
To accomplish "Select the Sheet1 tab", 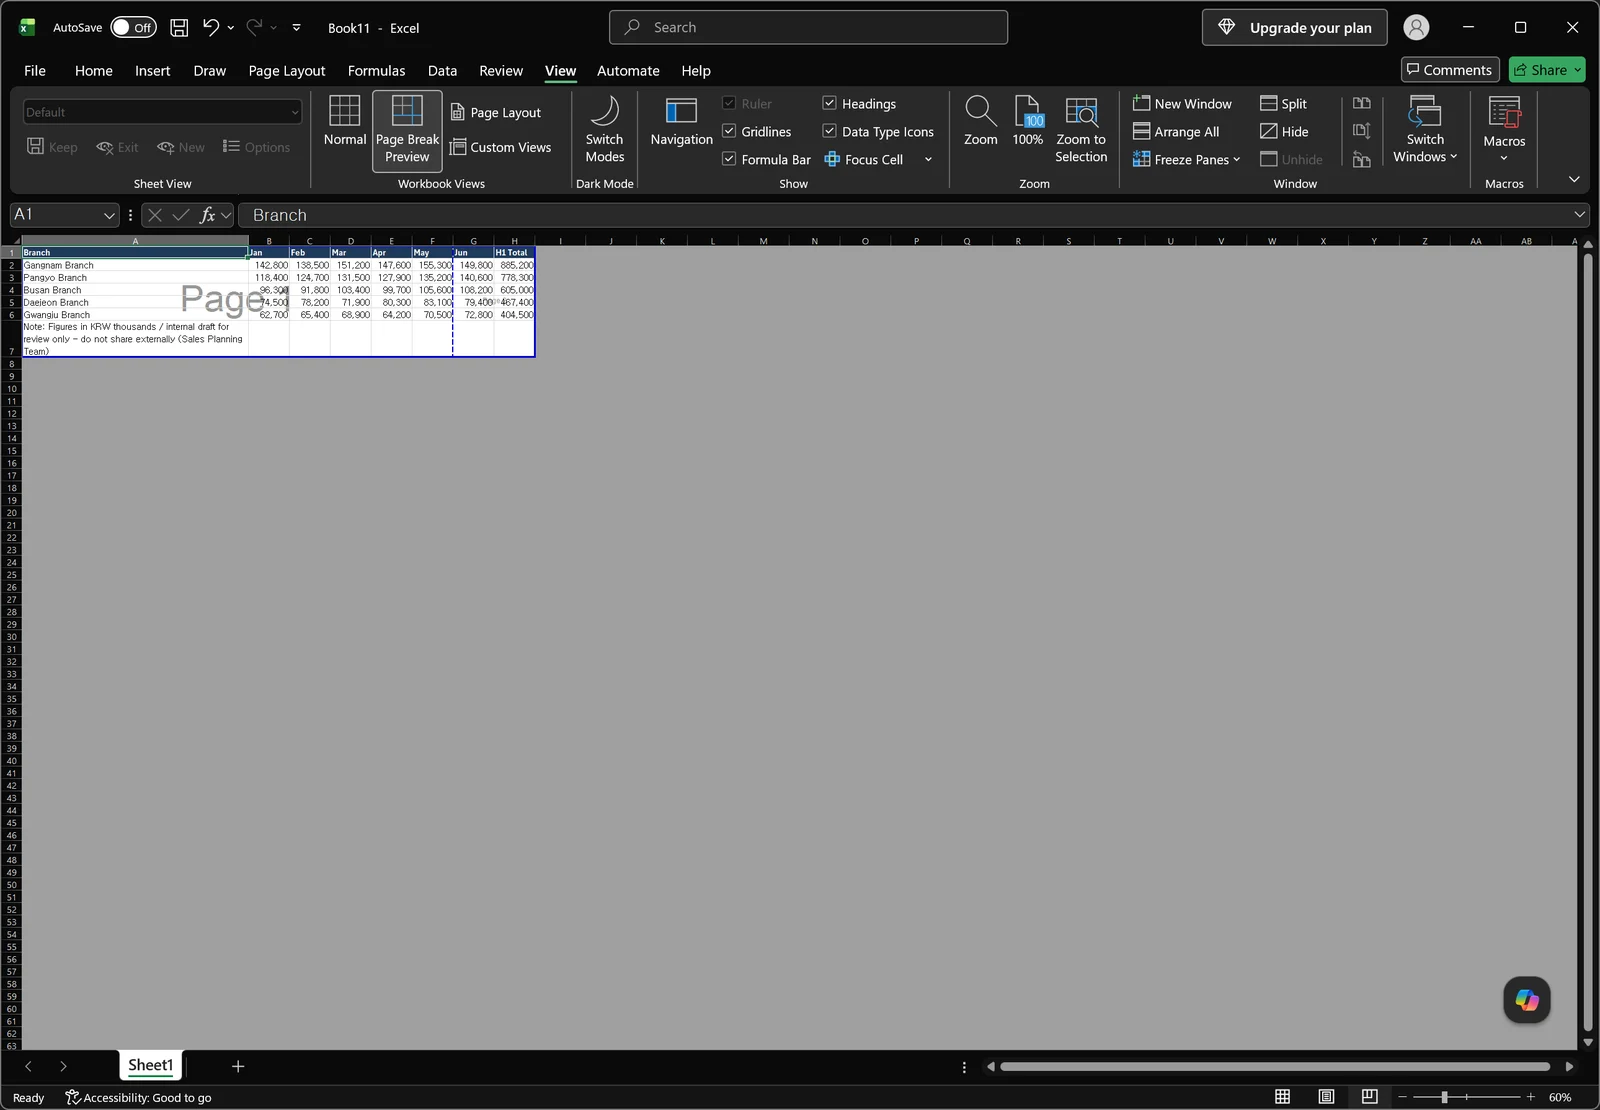I will (x=150, y=1065).
